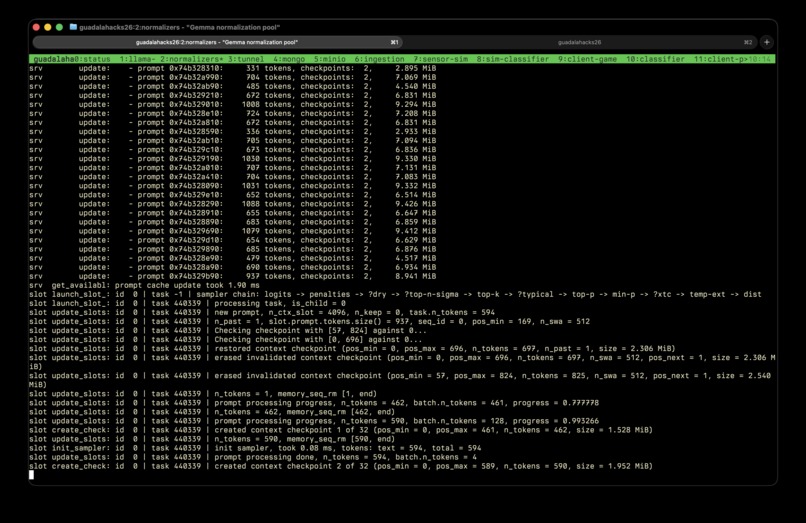Click "processing task, is_child = 0" line
This screenshot has width=806, height=523.
[x=188, y=303]
